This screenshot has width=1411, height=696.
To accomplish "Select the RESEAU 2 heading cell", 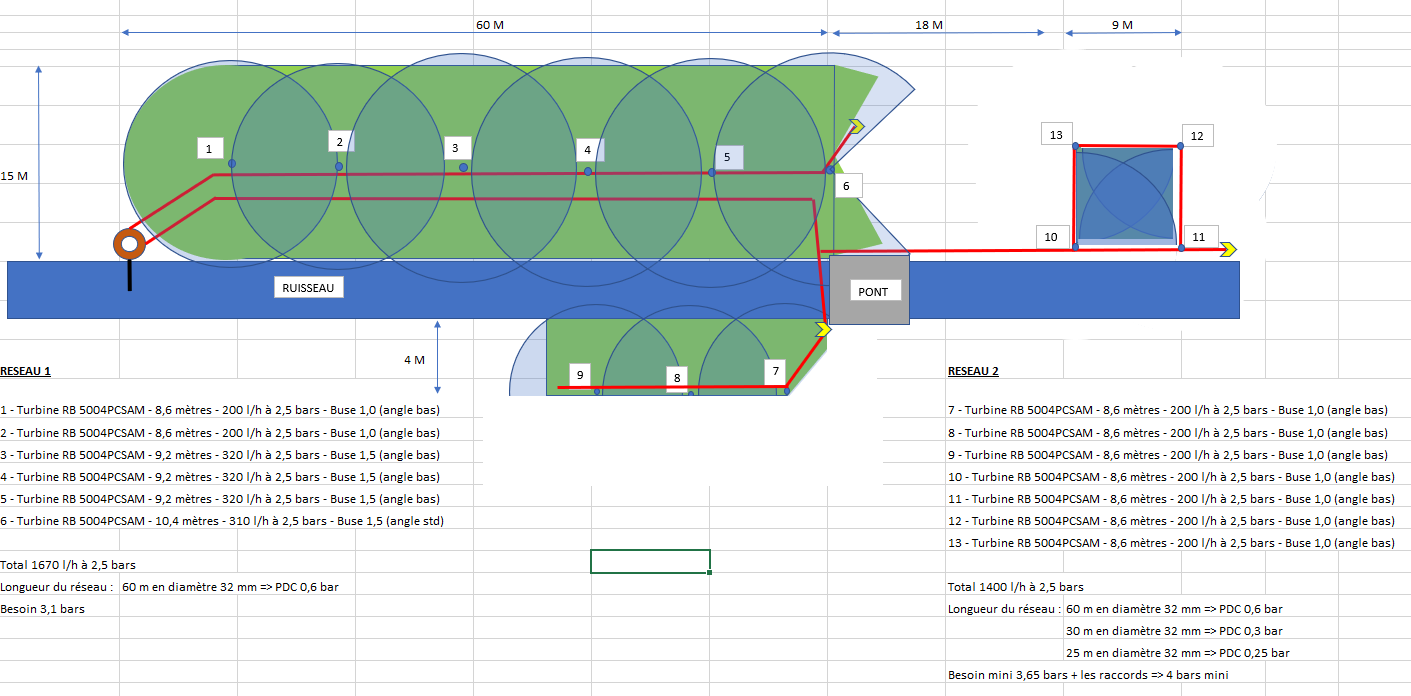I will 973,371.
